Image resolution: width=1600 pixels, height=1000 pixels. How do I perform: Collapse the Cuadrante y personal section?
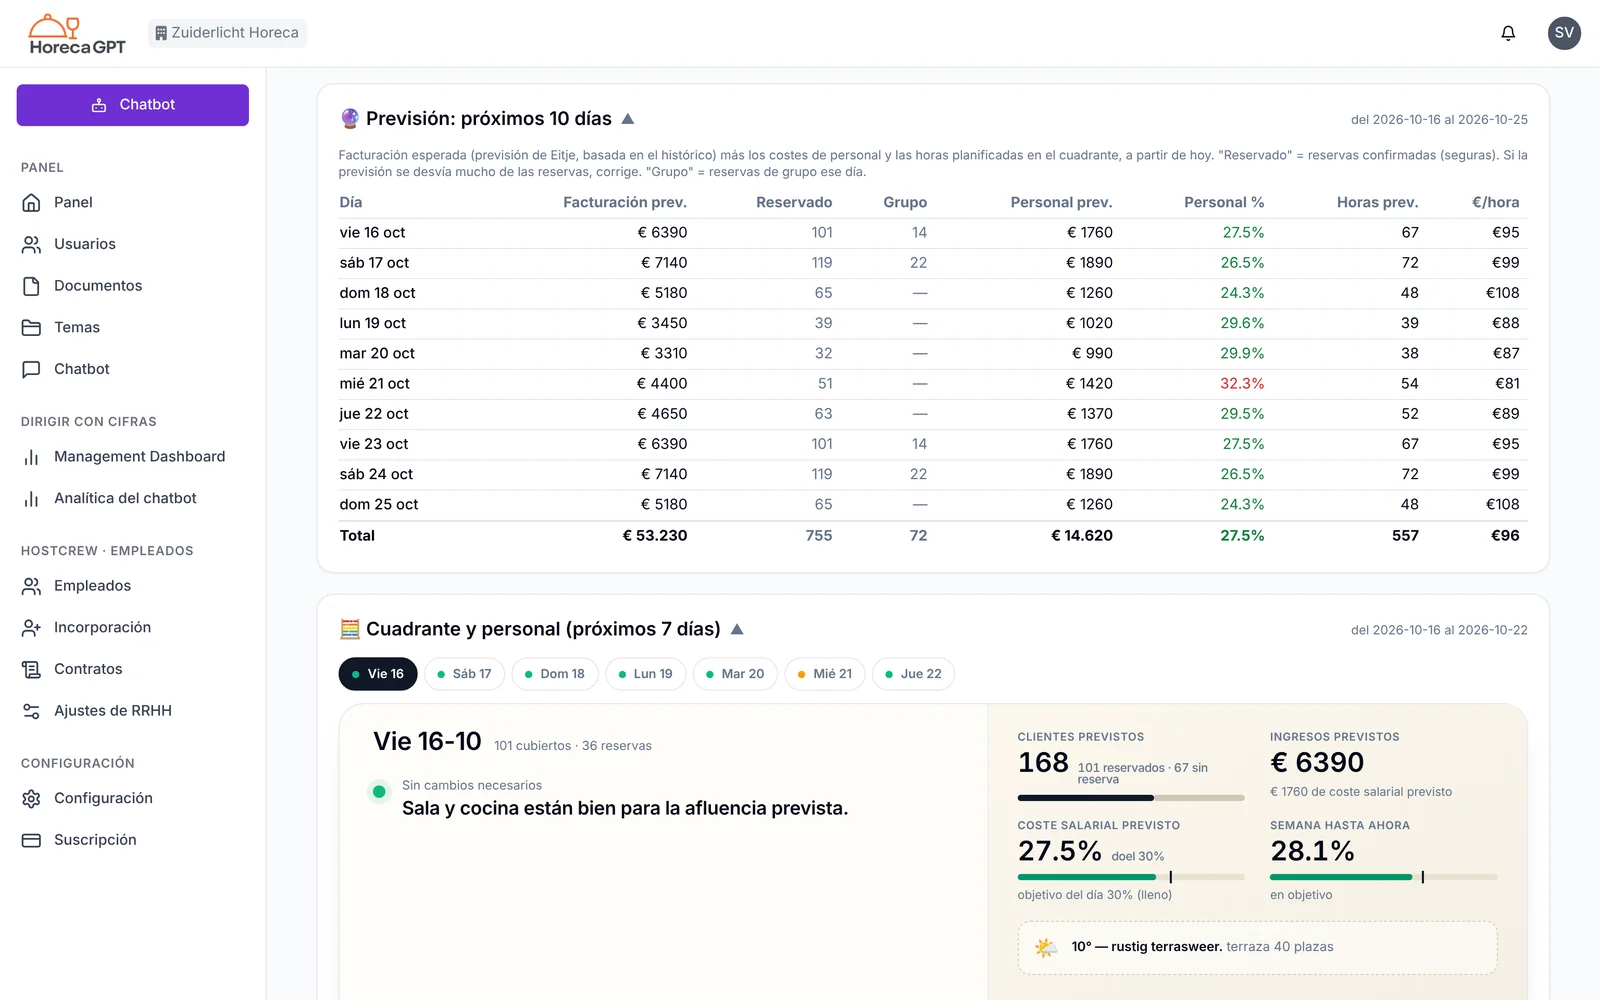[737, 630]
